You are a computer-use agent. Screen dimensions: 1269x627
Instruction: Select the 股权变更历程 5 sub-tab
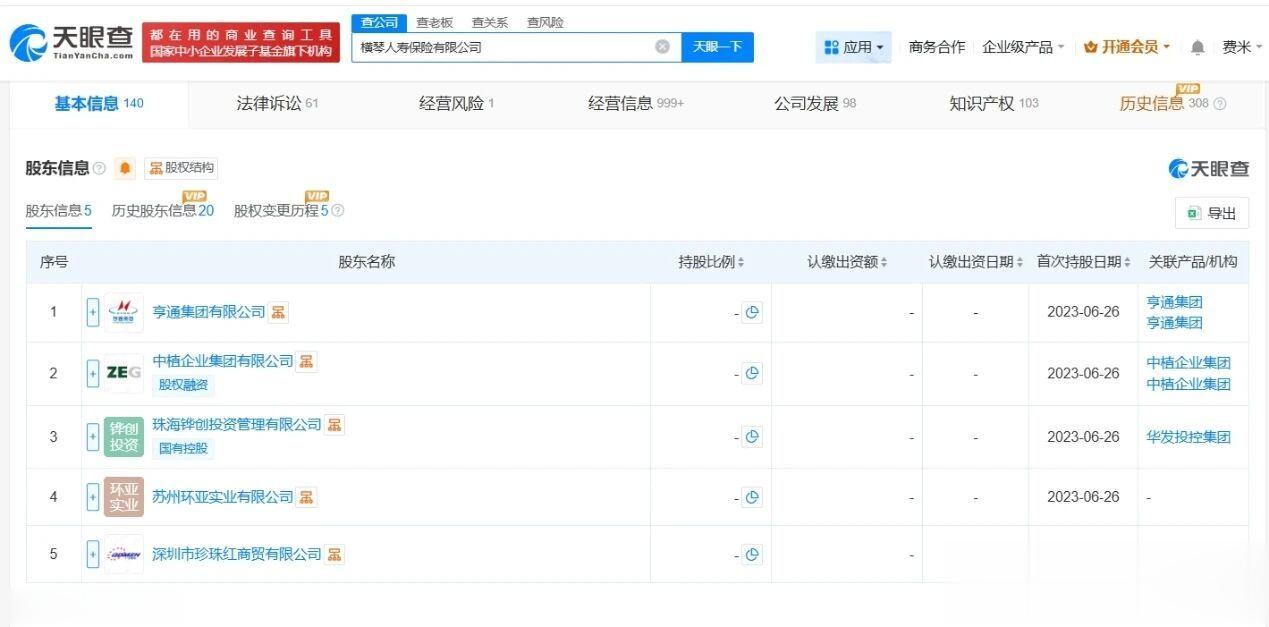coord(281,211)
